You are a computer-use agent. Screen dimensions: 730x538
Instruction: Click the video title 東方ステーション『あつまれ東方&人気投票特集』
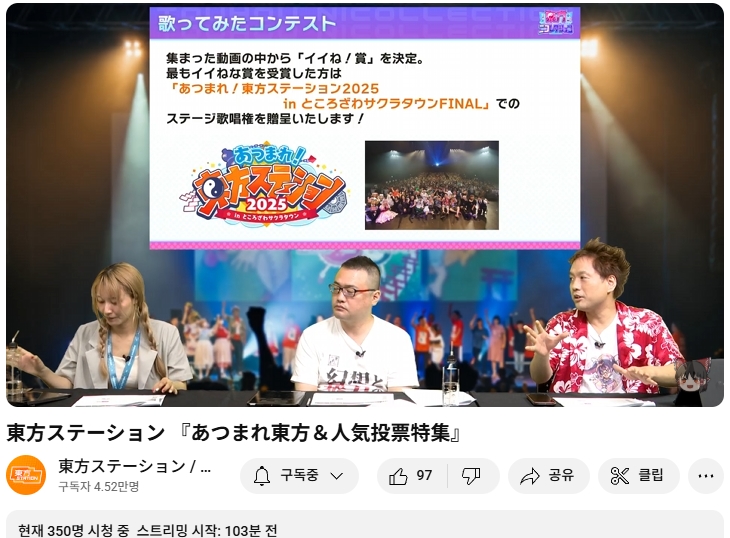234,433
